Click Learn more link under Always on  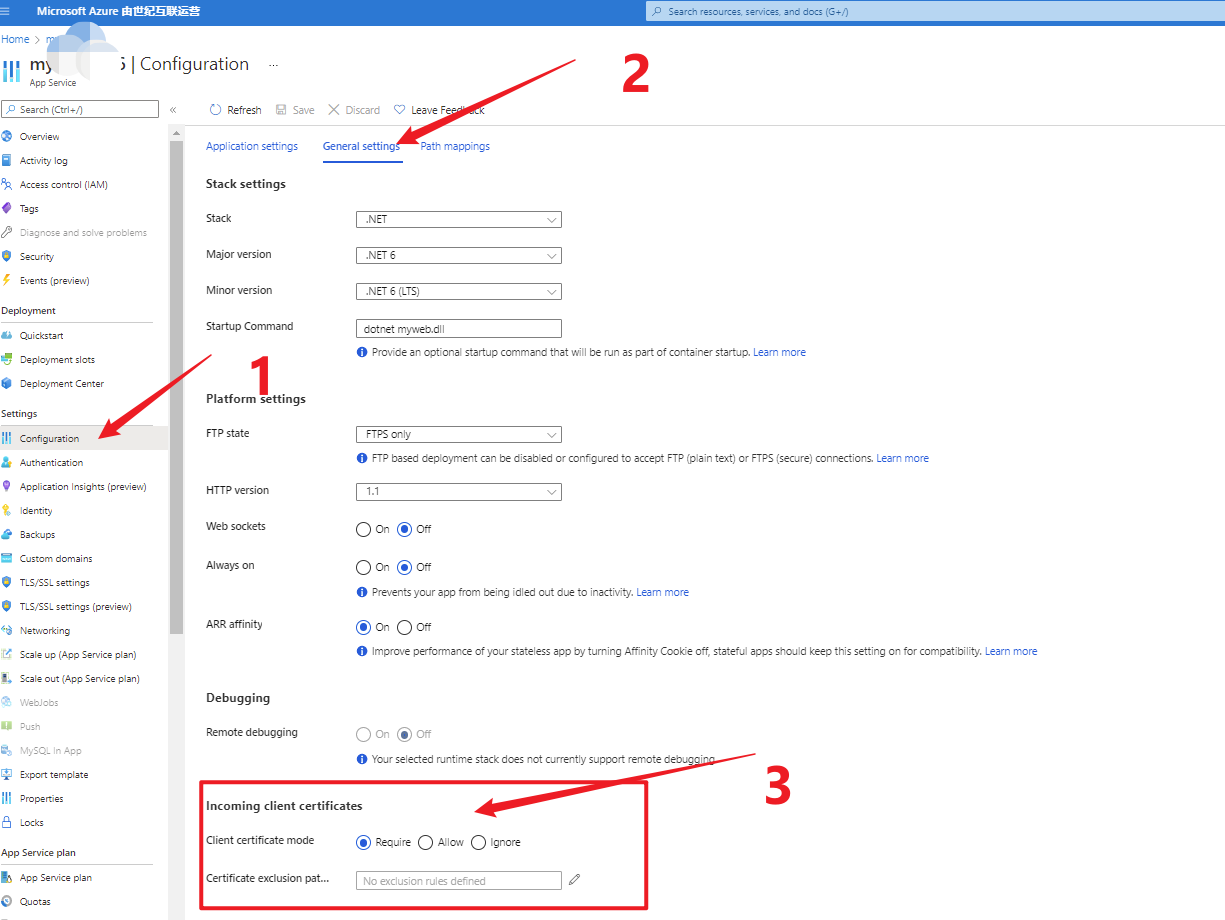point(662,592)
